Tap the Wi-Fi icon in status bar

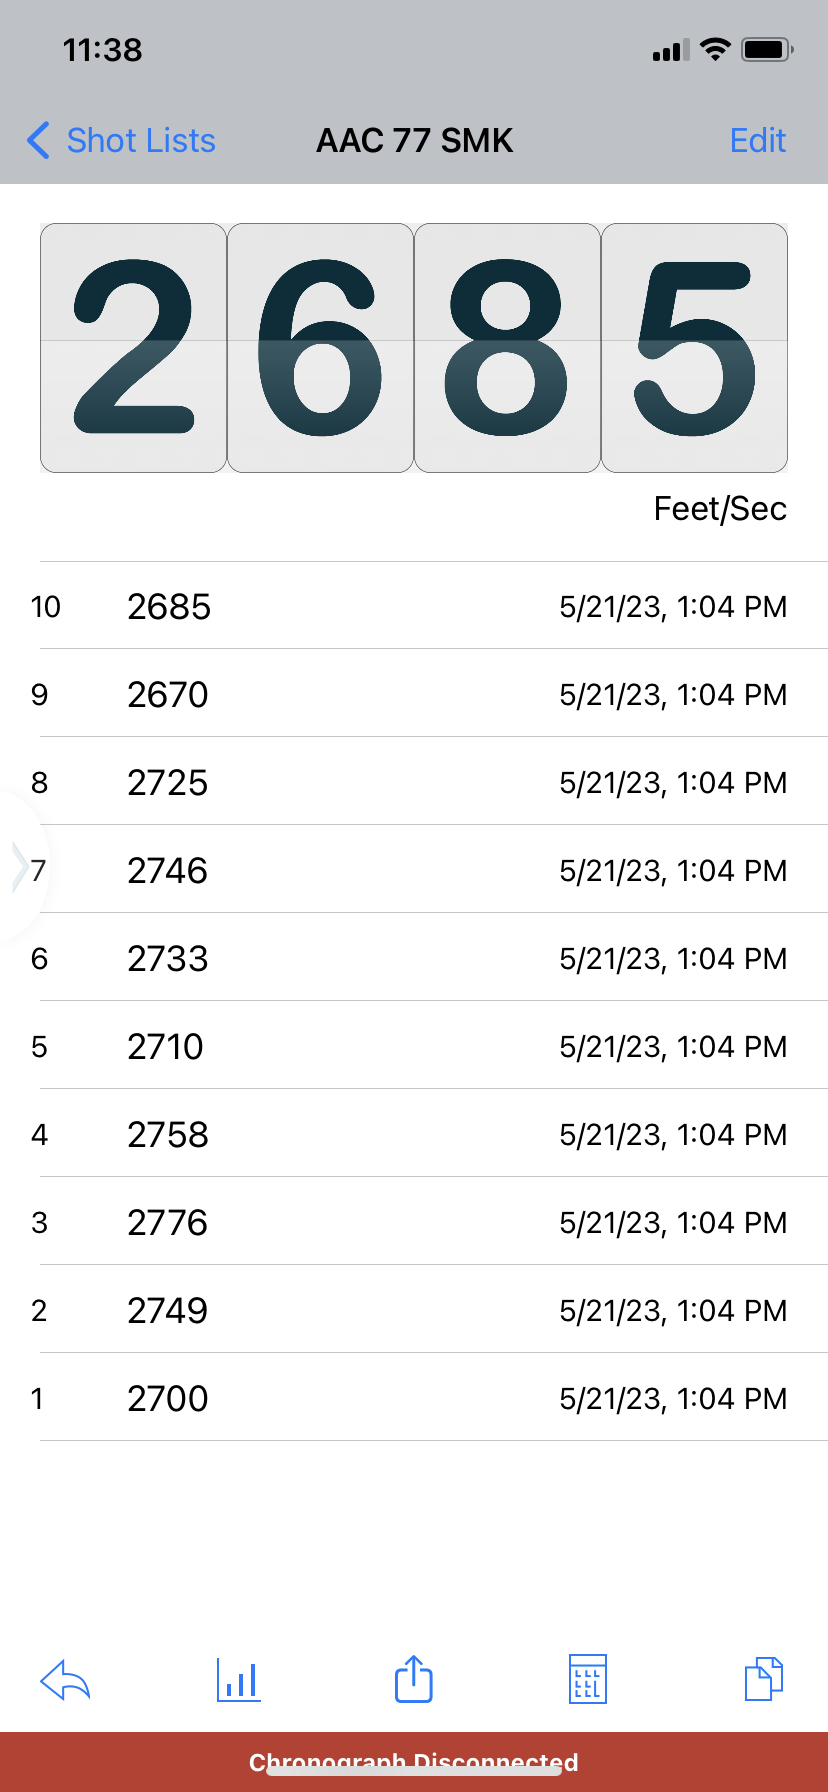(x=715, y=49)
